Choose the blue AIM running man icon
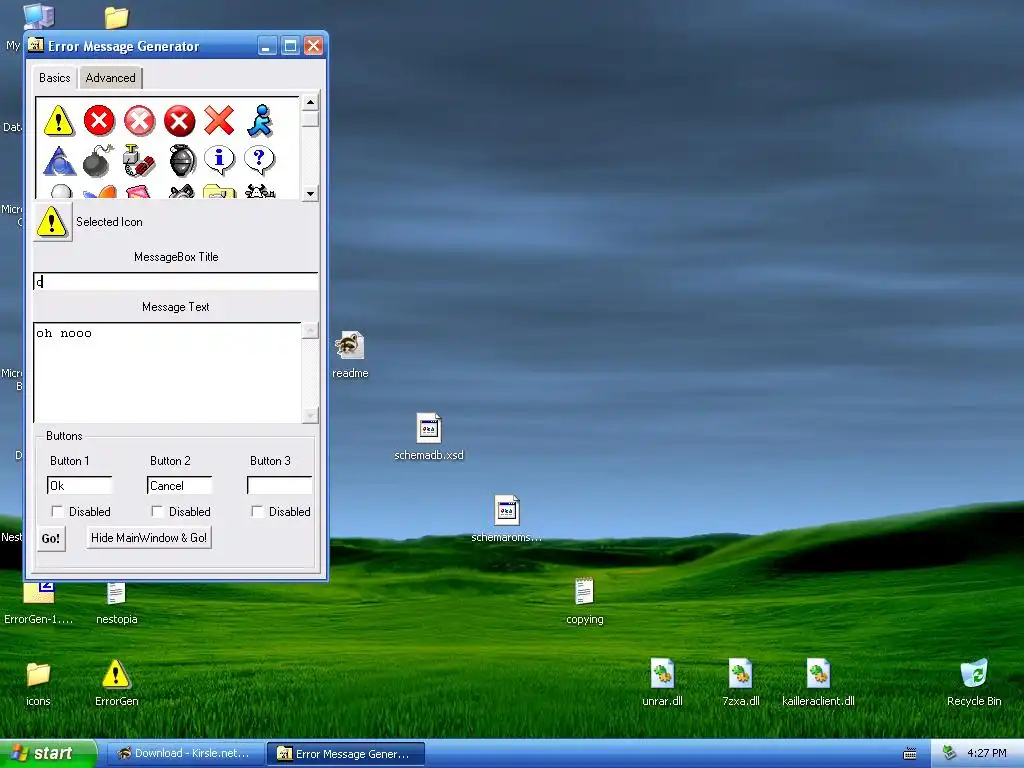1024x768 pixels. (260, 121)
